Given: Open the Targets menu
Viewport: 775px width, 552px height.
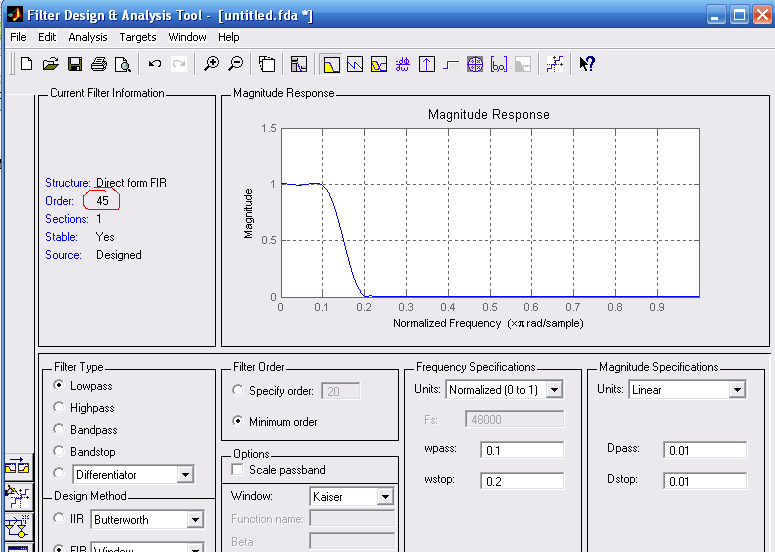Looking at the screenshot, I should [137, 37].
